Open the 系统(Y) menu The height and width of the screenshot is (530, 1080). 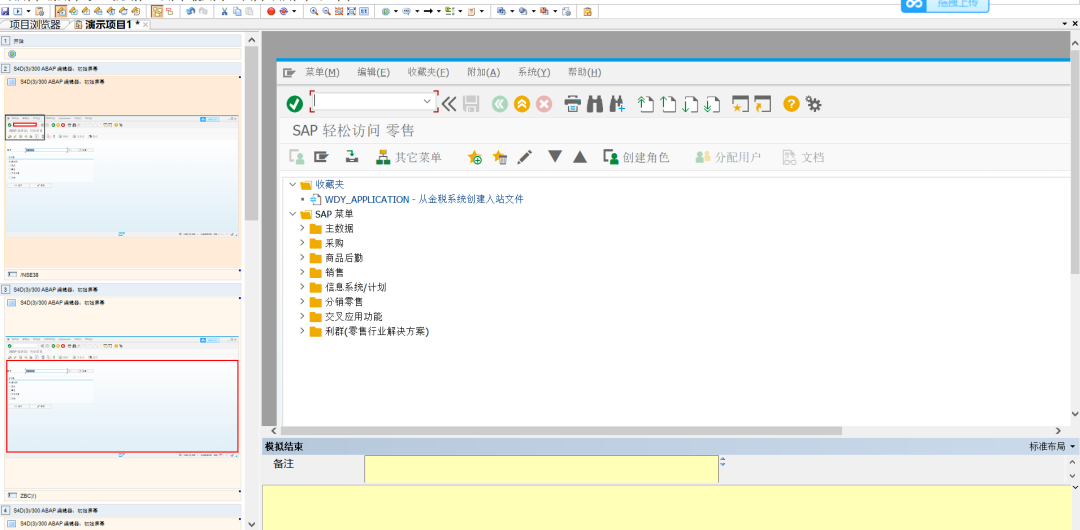pyautogui.click(x=534, y=72)
